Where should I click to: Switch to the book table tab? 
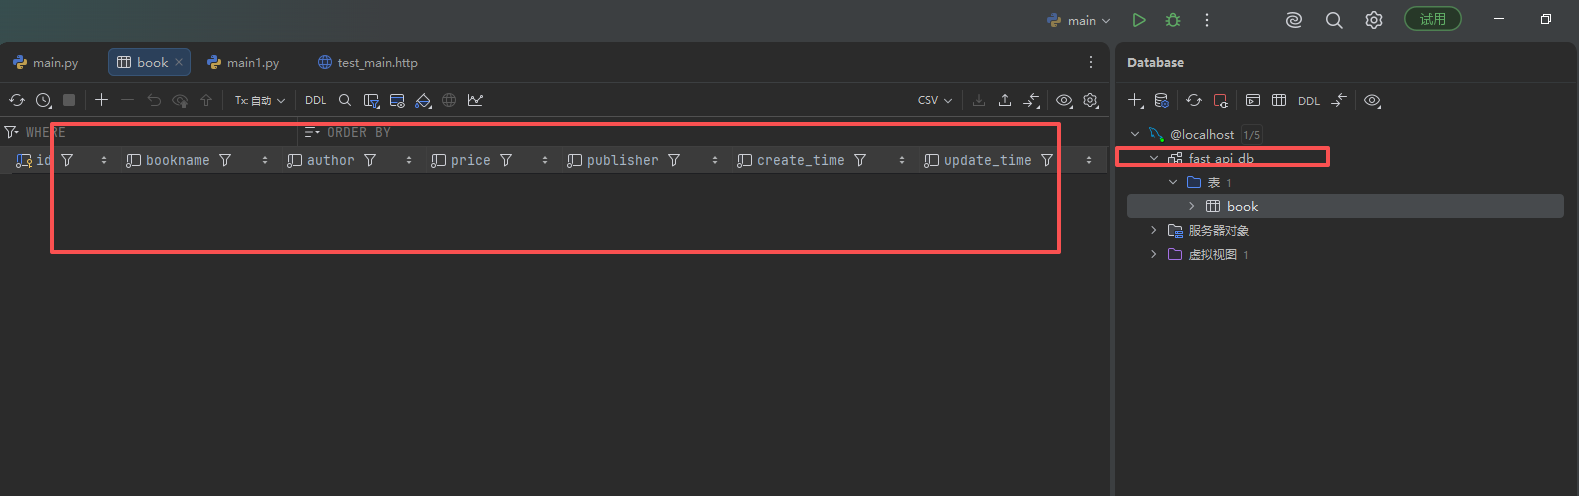pyautogui.click(x=150, y=62)
